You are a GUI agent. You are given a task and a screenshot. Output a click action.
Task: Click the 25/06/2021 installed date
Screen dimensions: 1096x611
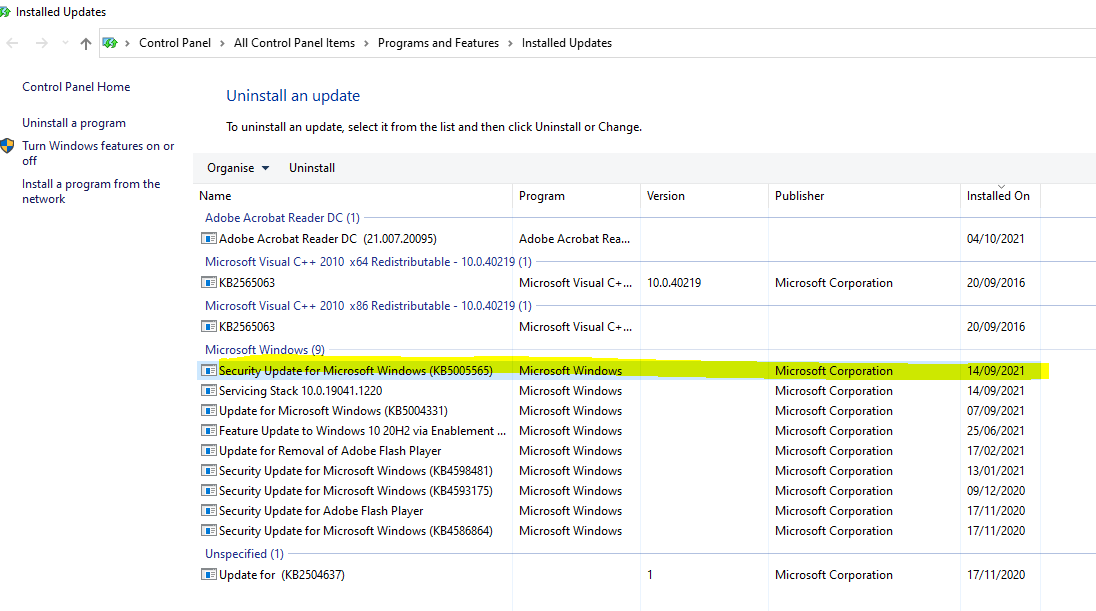click(995, 431)
